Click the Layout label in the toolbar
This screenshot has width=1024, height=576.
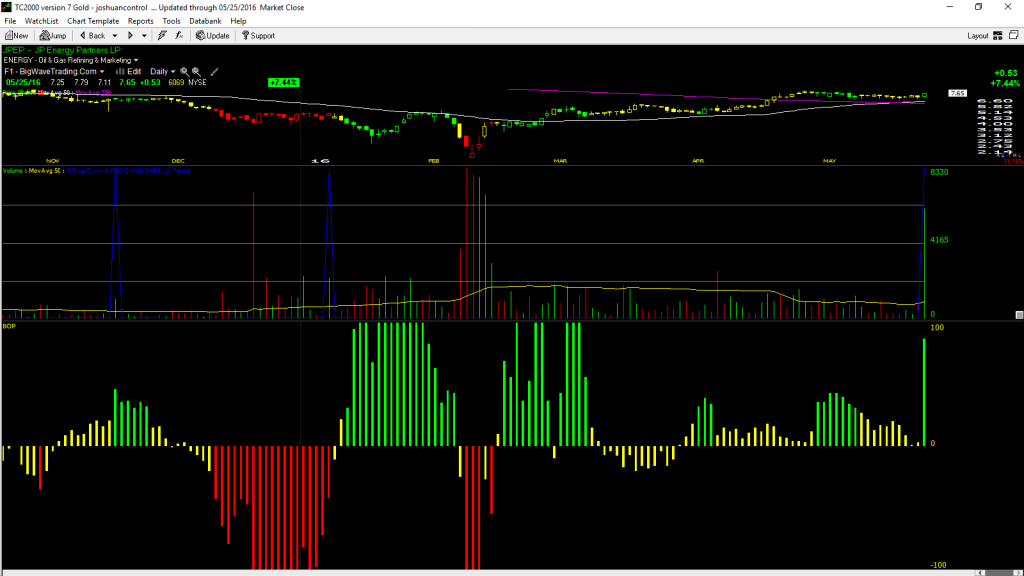tap(978, 36)
